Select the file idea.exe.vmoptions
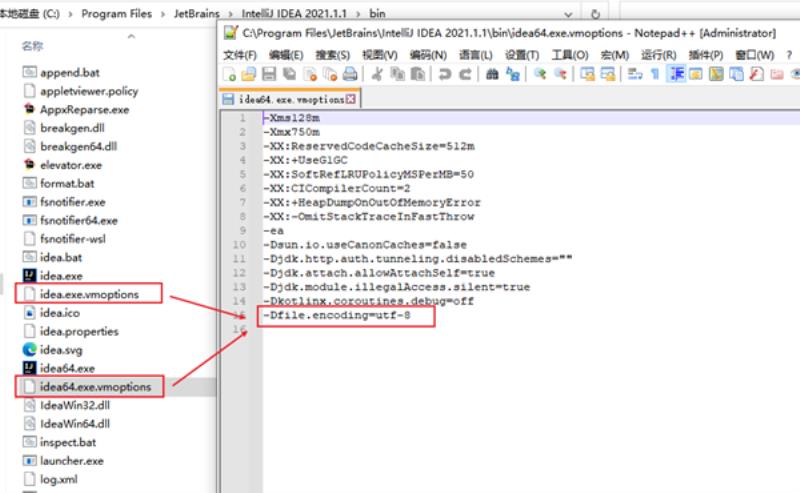Viewport: 800px width, 493px height. coord(89,294)
